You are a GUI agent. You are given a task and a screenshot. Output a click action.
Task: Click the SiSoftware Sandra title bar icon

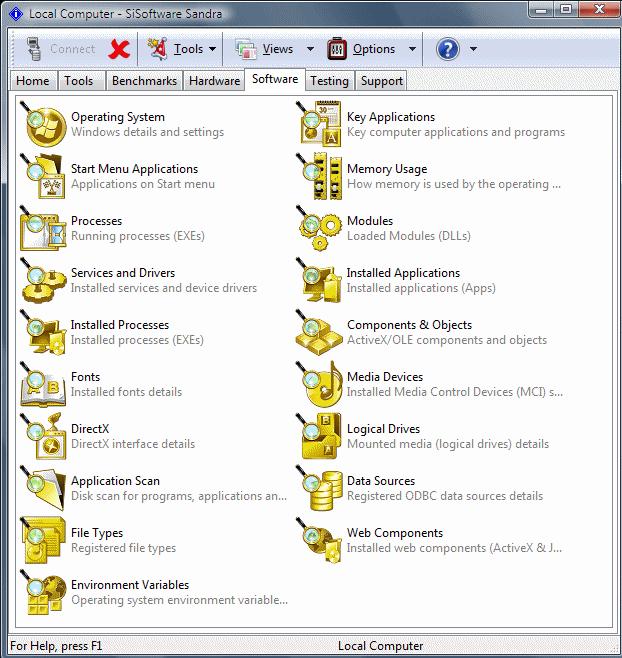pos(16,14)
